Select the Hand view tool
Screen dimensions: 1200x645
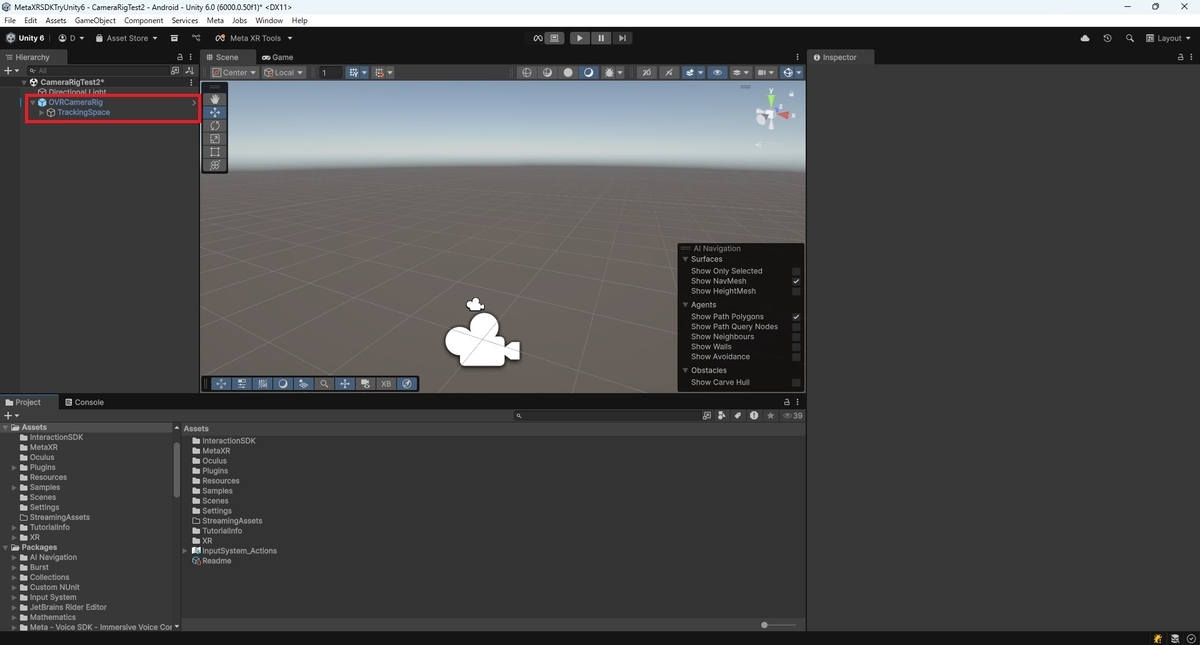tap(215, 99)
